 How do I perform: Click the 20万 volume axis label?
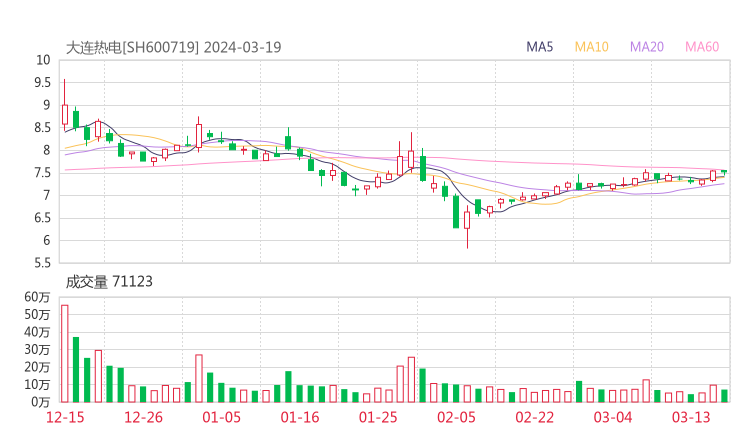(37, 367)
